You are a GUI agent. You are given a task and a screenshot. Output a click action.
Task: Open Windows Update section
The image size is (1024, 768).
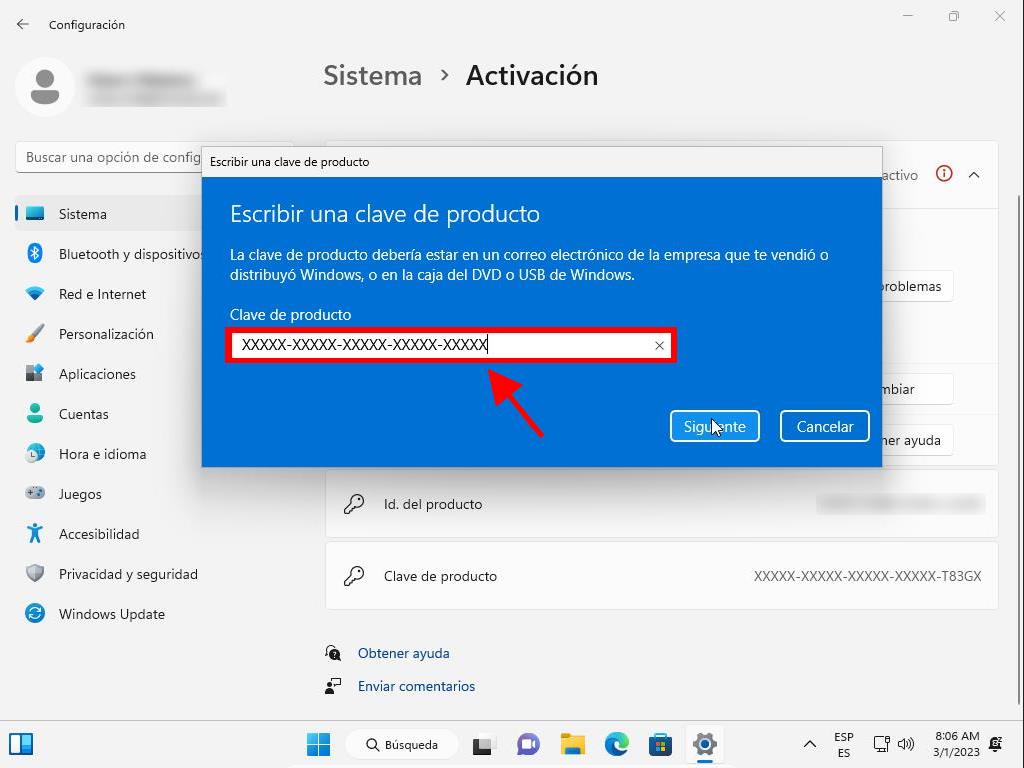pos(111,614)
